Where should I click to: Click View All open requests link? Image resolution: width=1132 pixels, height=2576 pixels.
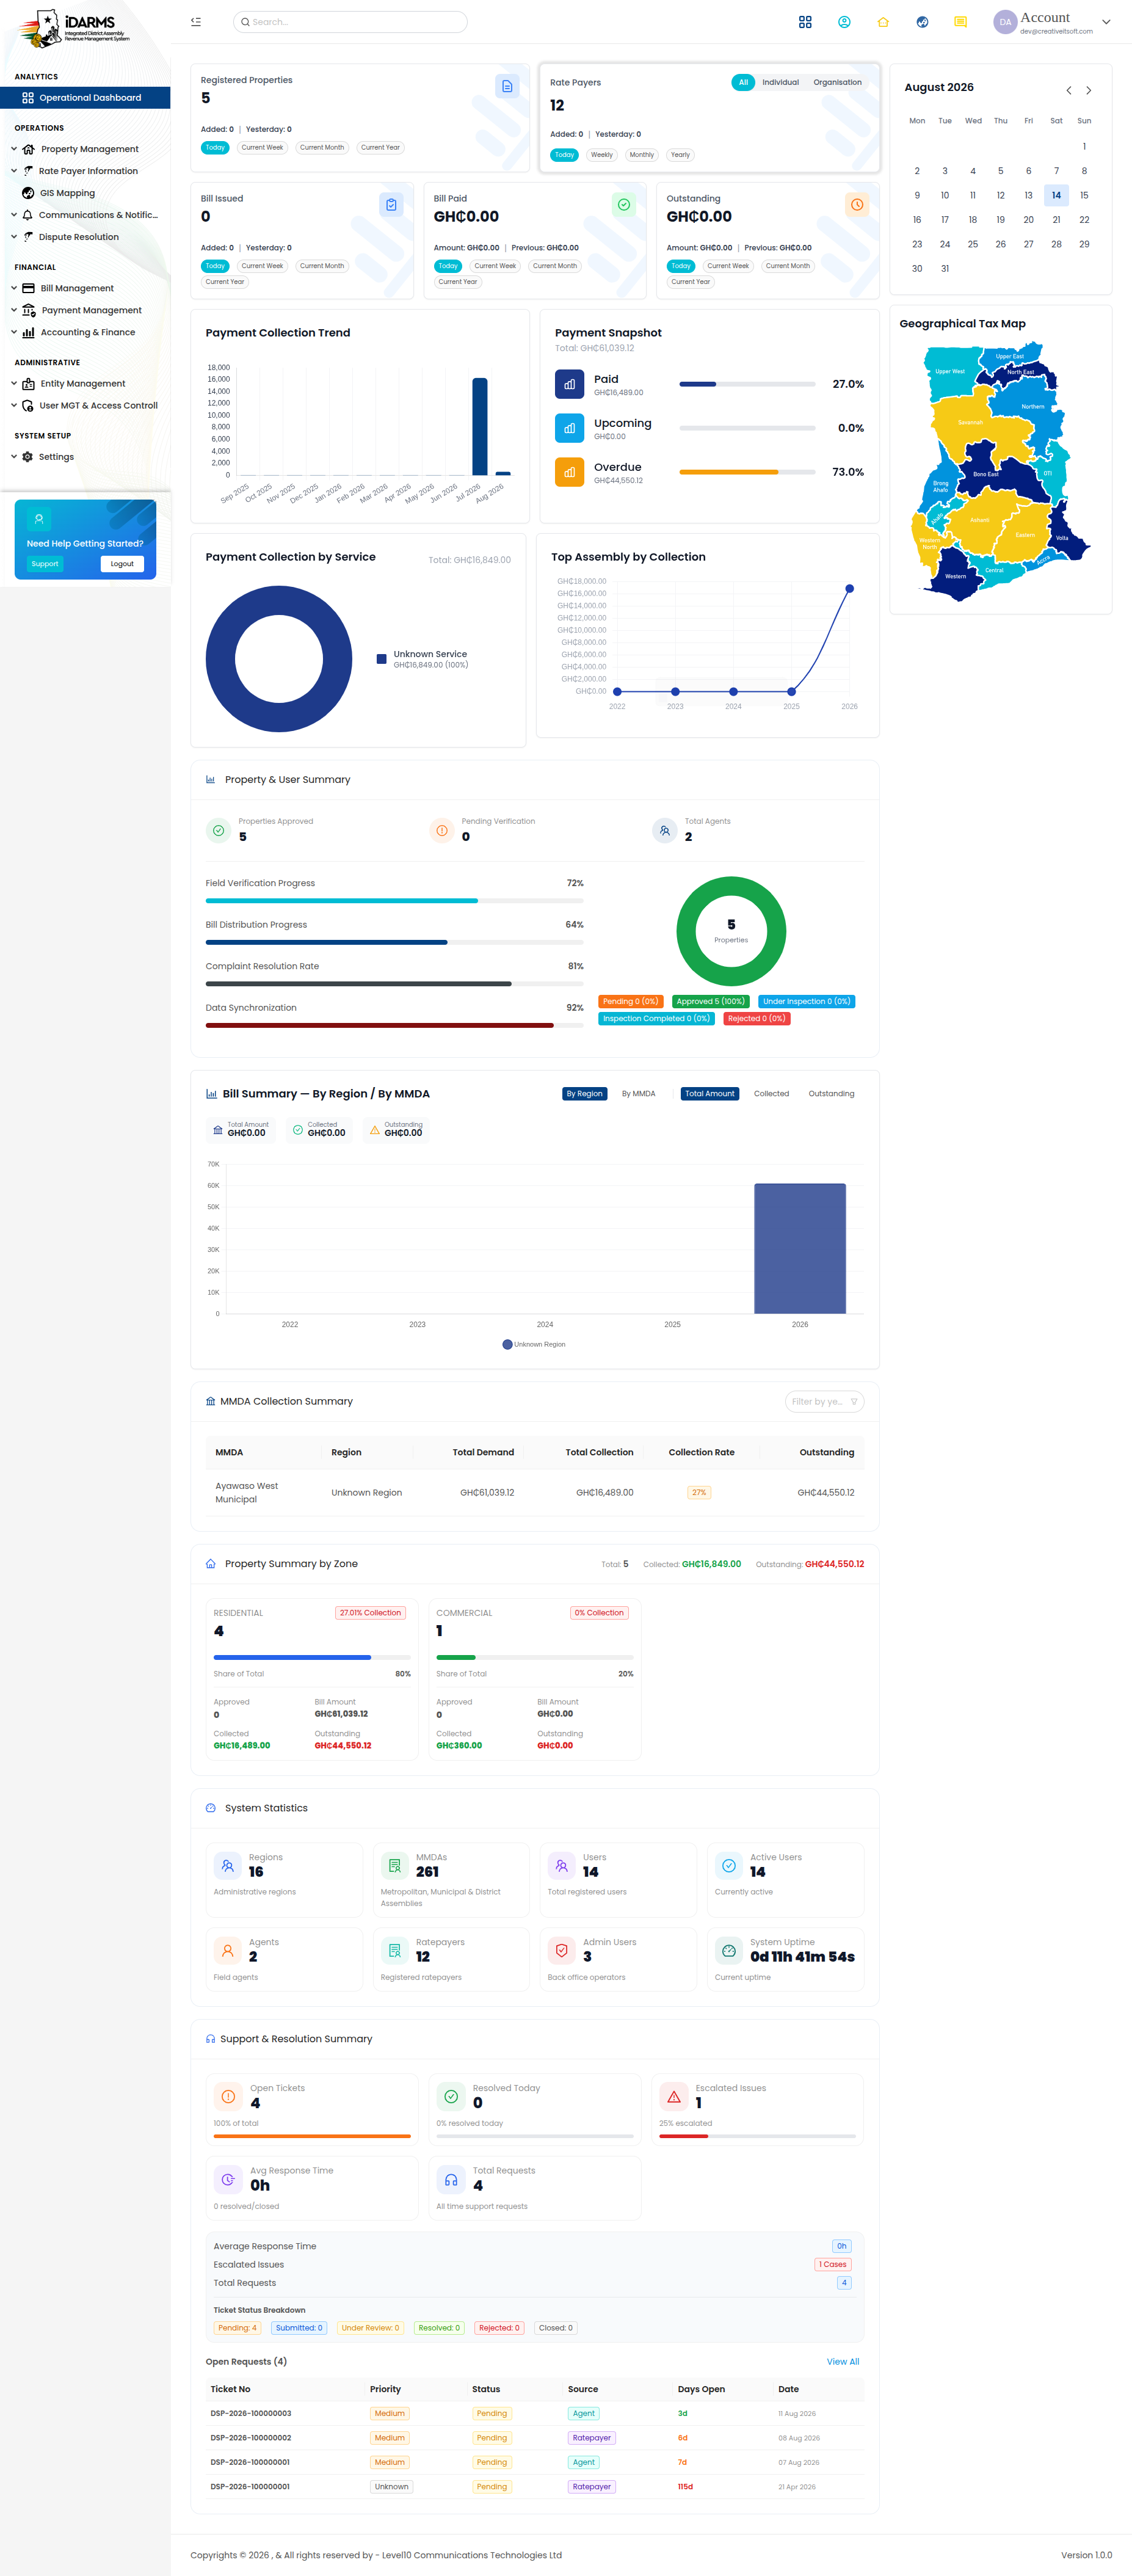(x=843, y=2362)
